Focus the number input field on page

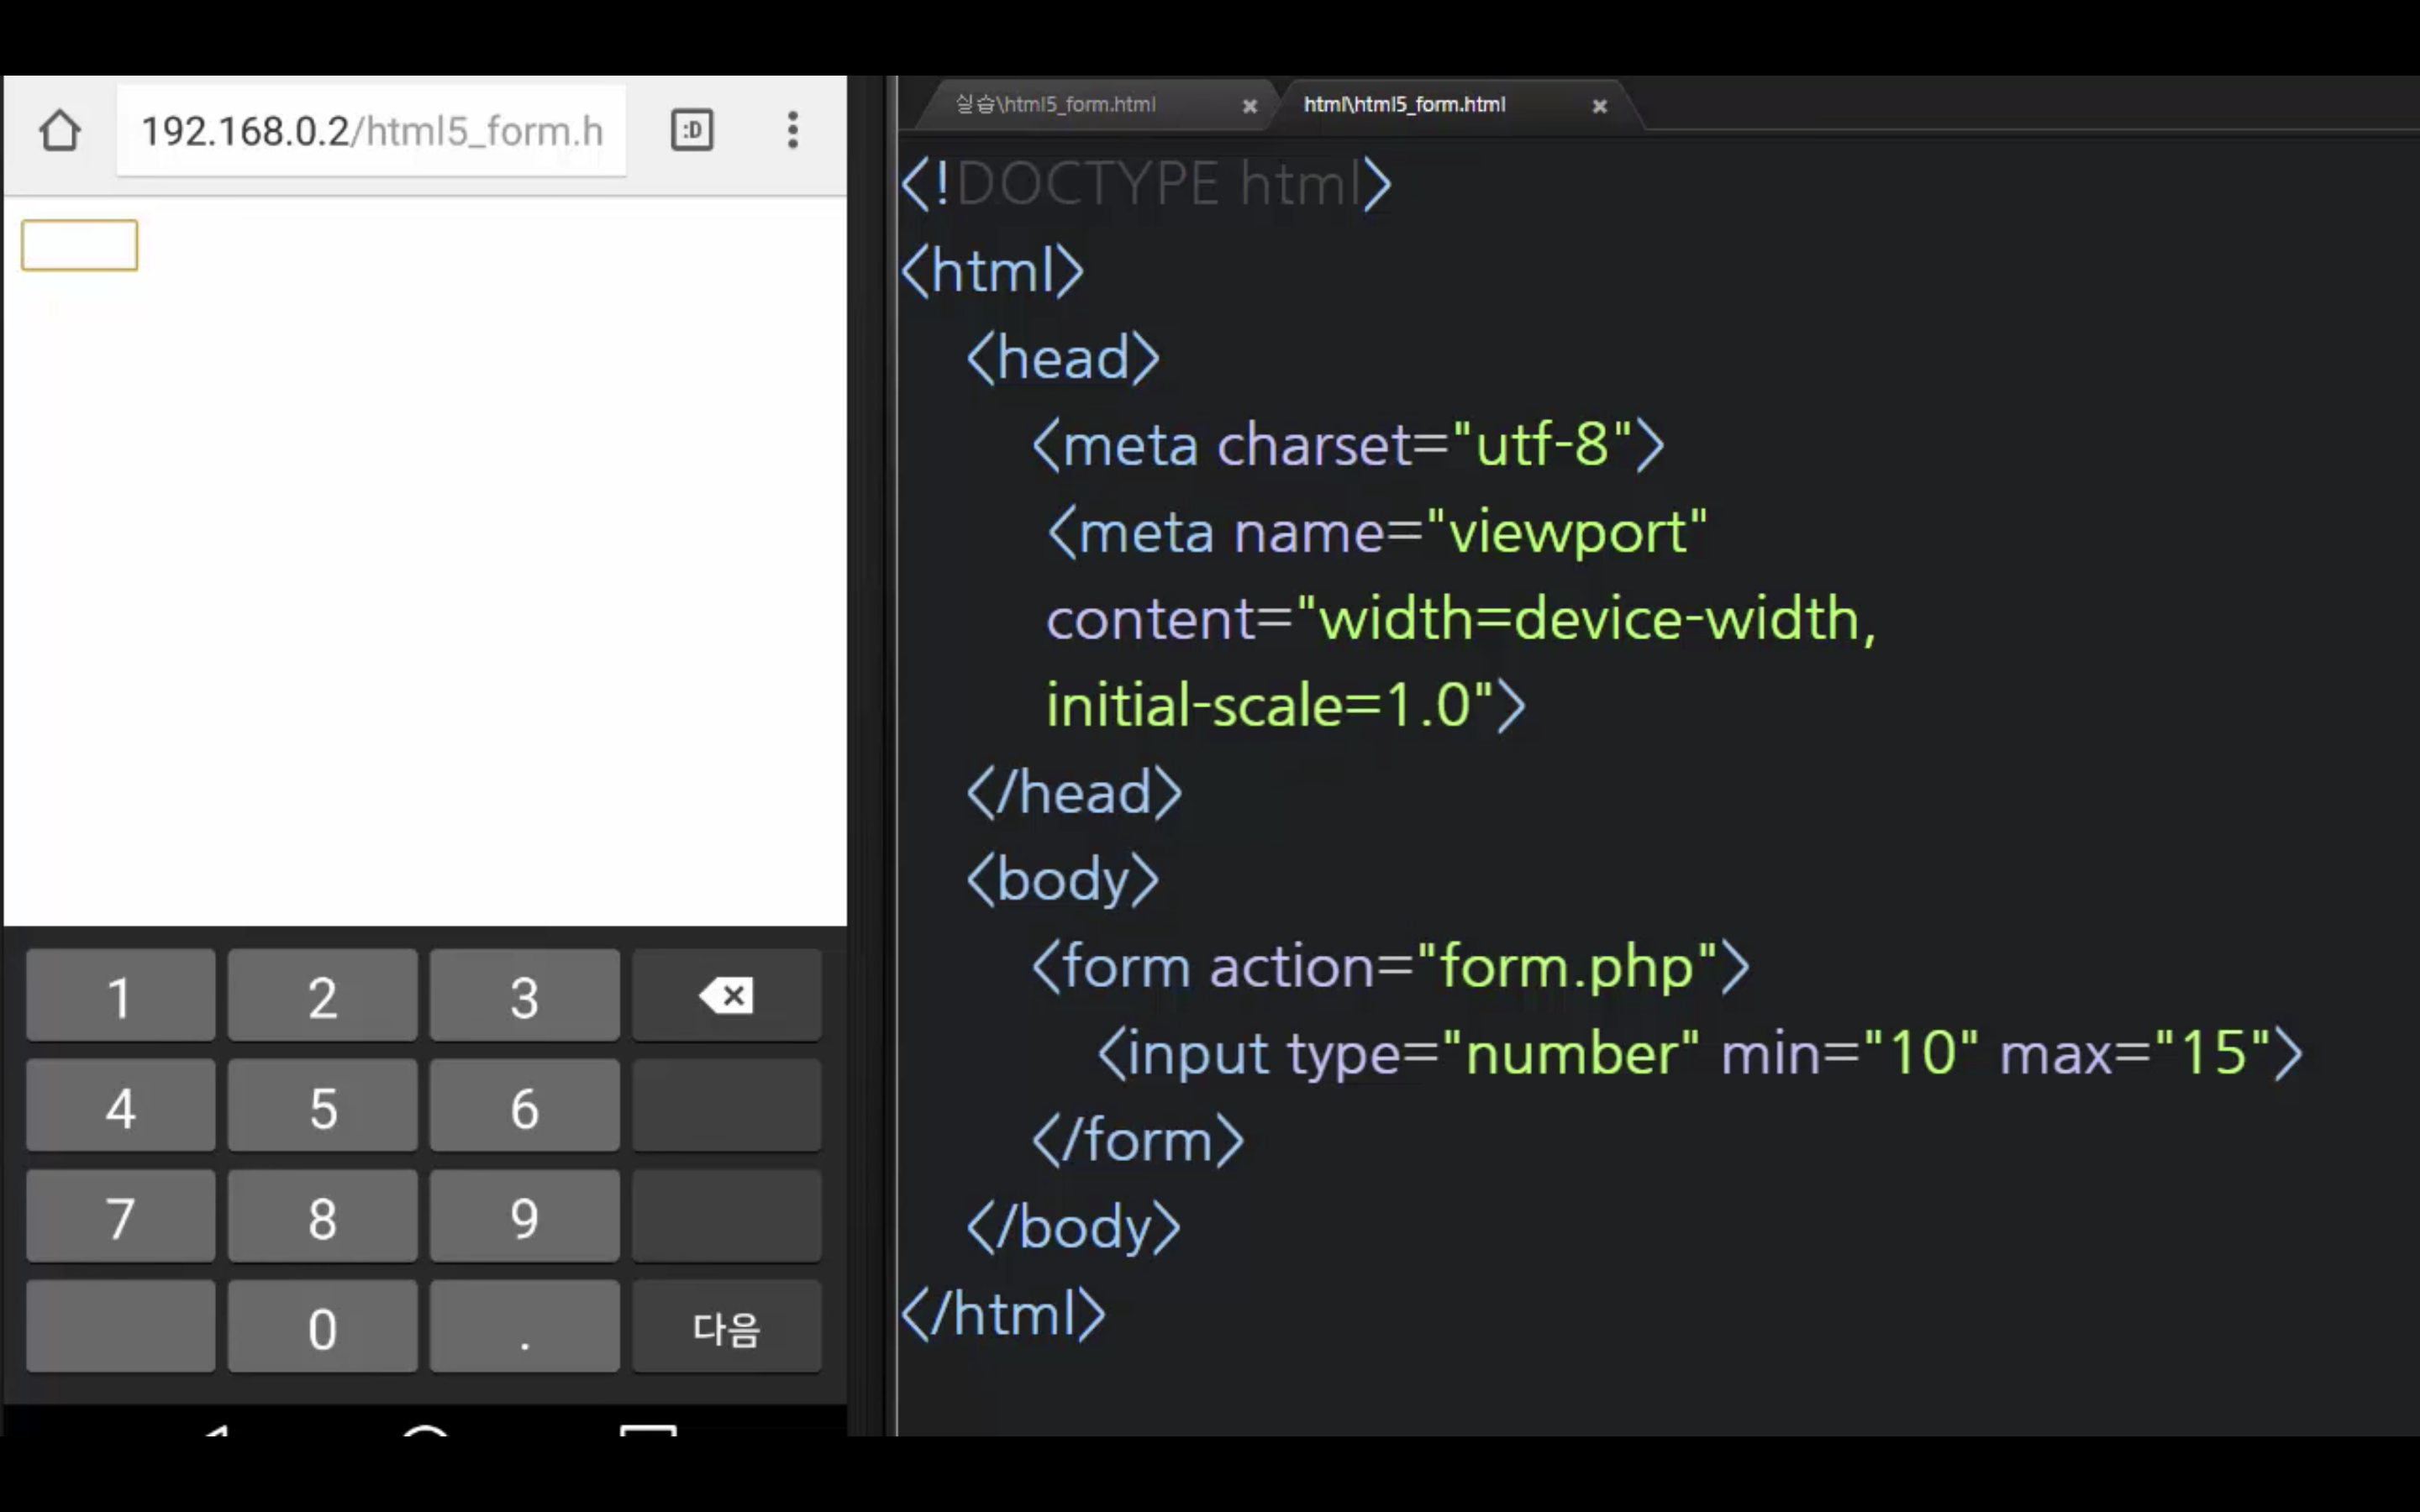[x=79, y=245]
